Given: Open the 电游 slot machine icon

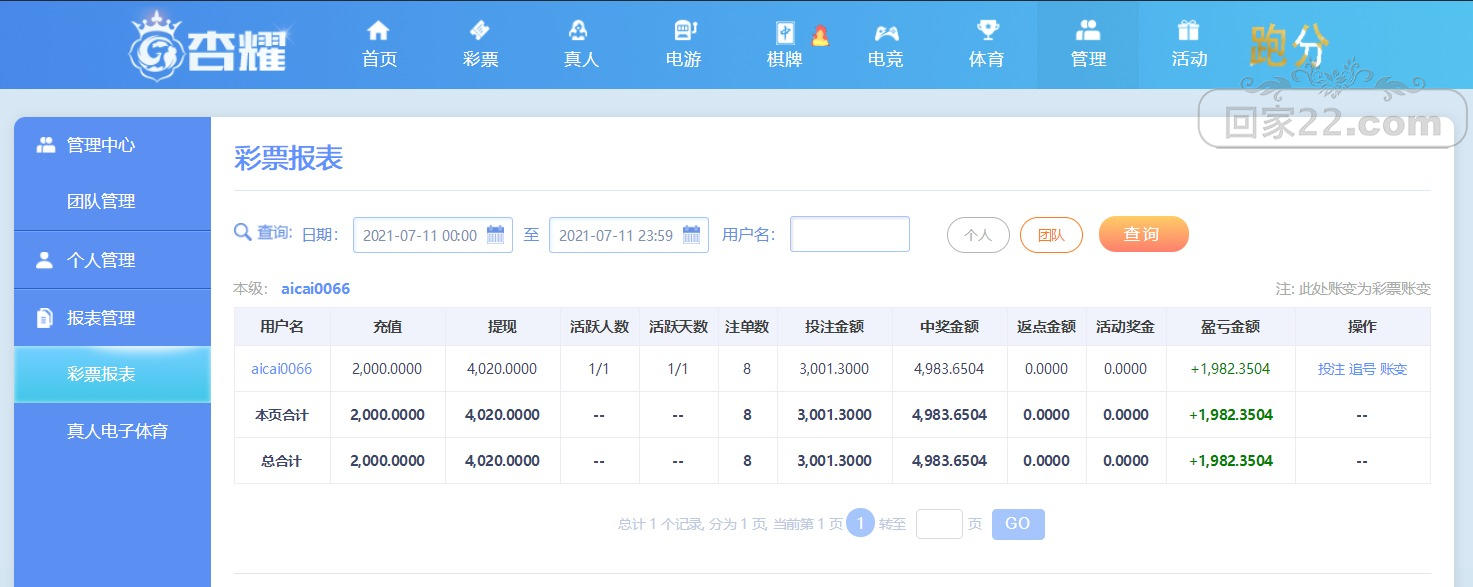Looking at the screenshot, I should coord(685,30).
